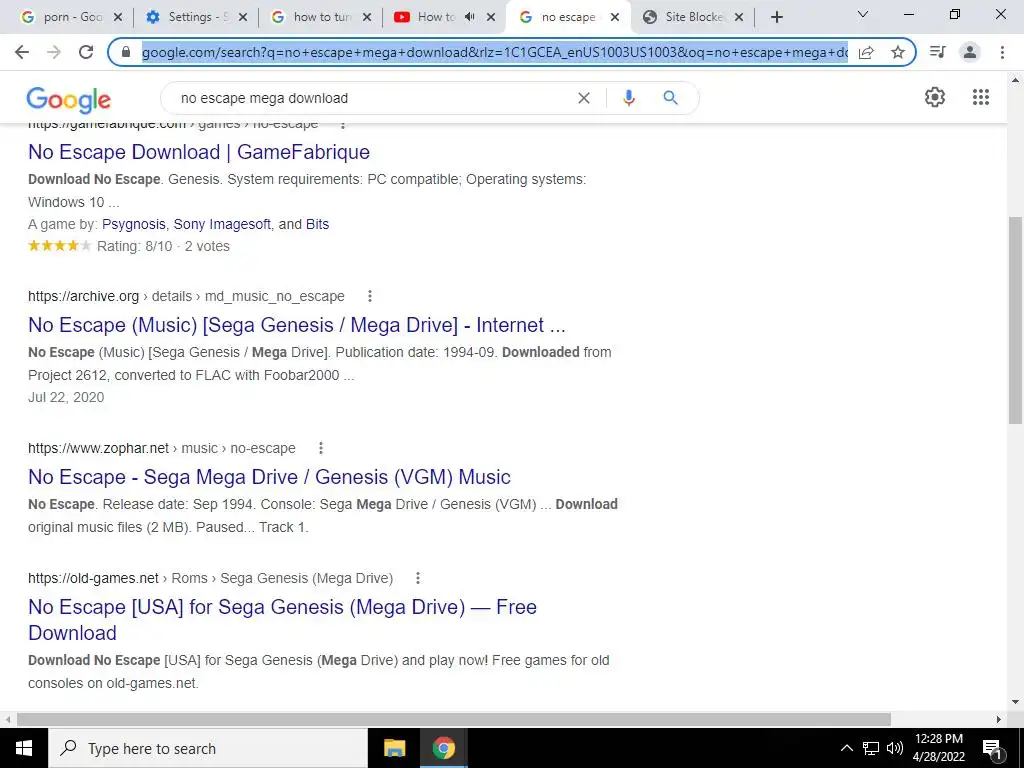Click the 'https://archive.org' result URL text
The height and width of the screenshot is (768, 1024).
pos(84,296)
